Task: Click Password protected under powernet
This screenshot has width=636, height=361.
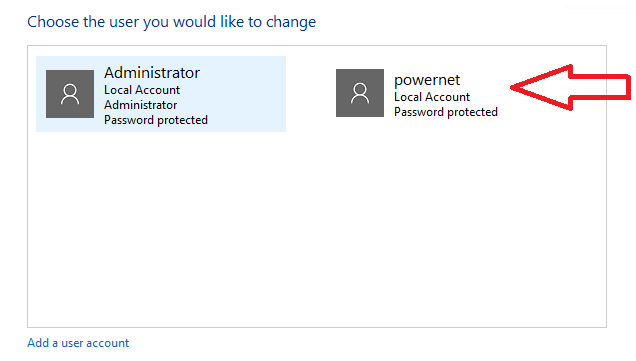Action: pyautogui.click(x=446, y=112)
